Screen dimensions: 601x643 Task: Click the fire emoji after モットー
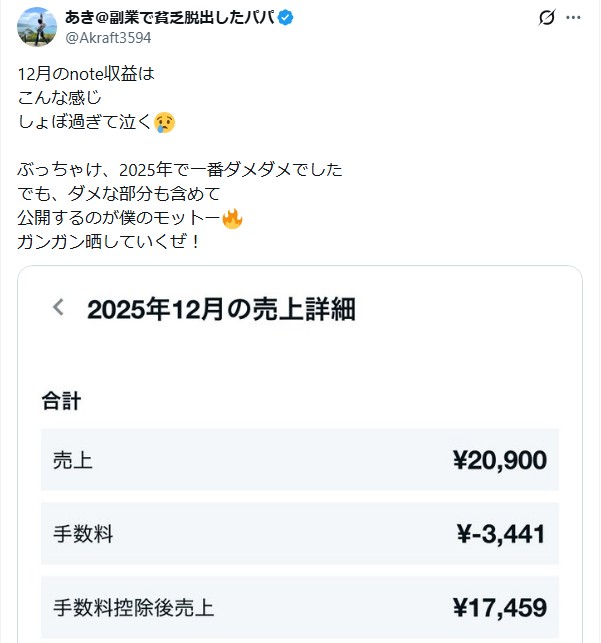pos(232,218)
